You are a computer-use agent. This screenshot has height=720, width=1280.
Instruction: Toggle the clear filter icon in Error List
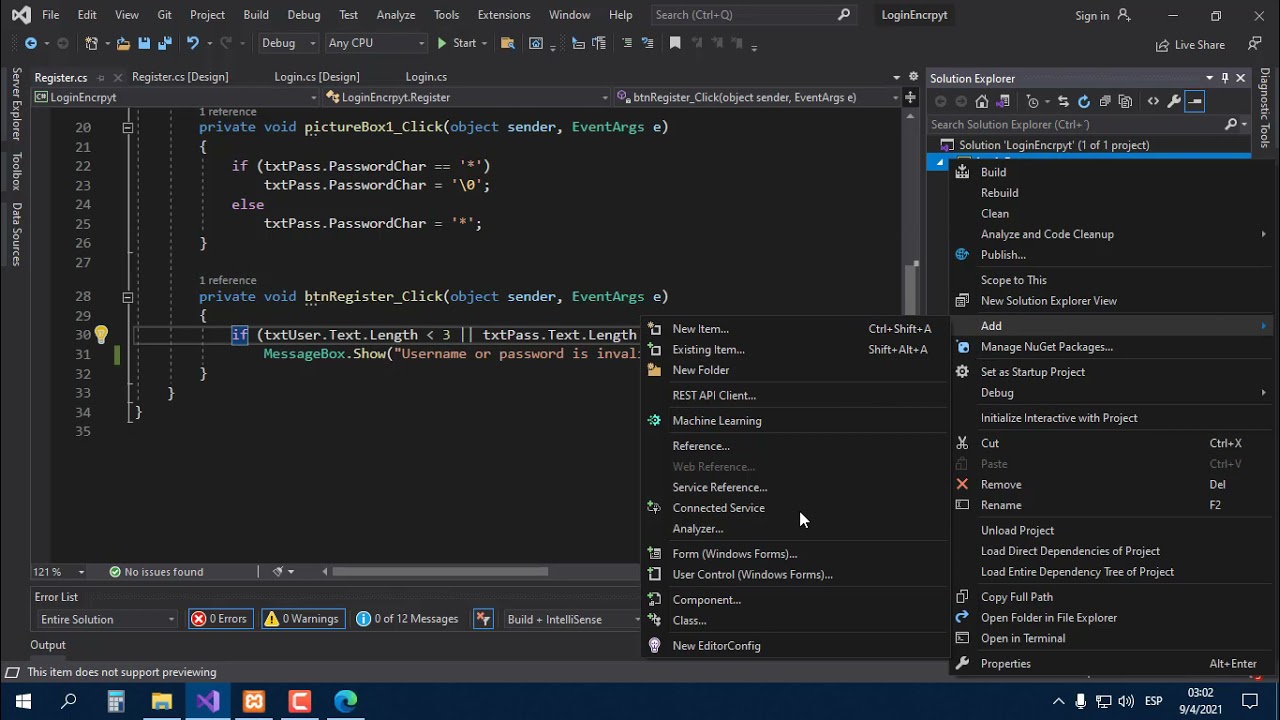tap(483, 619)
